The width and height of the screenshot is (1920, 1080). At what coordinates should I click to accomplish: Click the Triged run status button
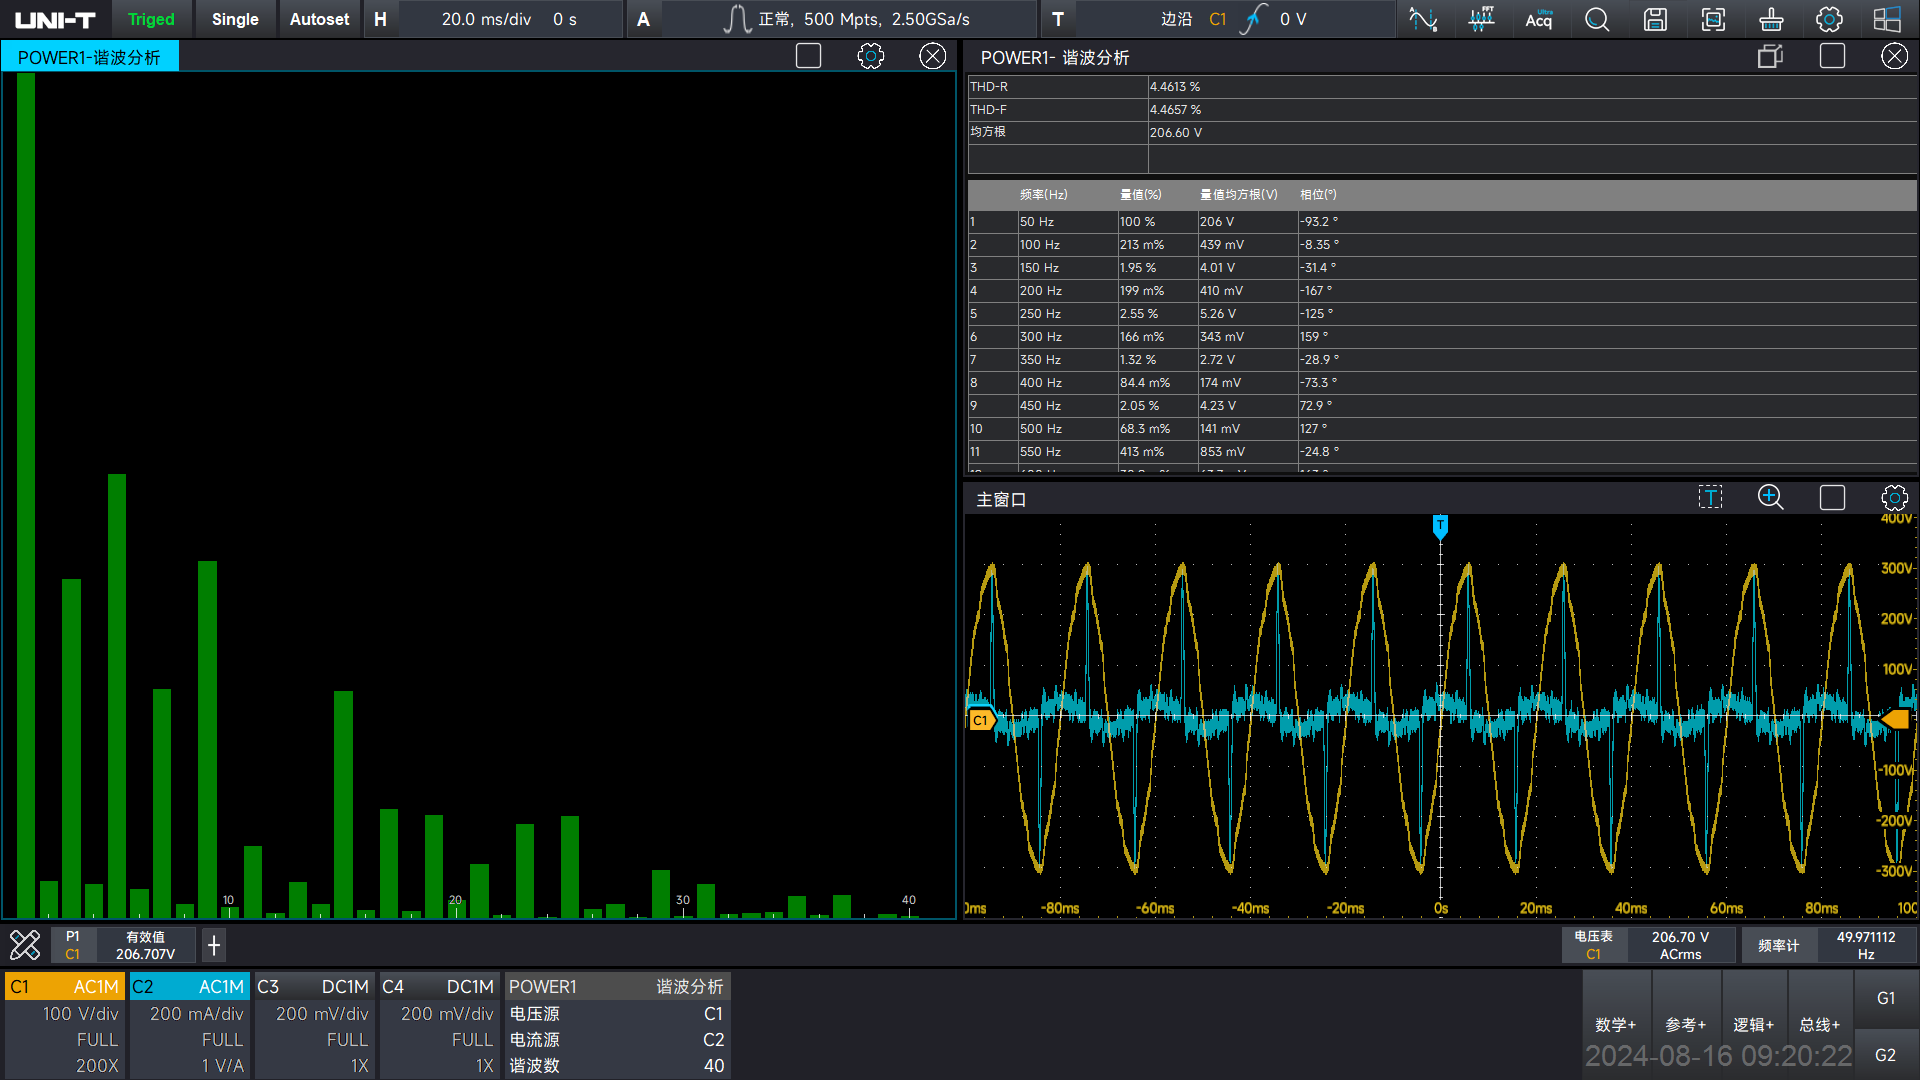pos(151,19)
